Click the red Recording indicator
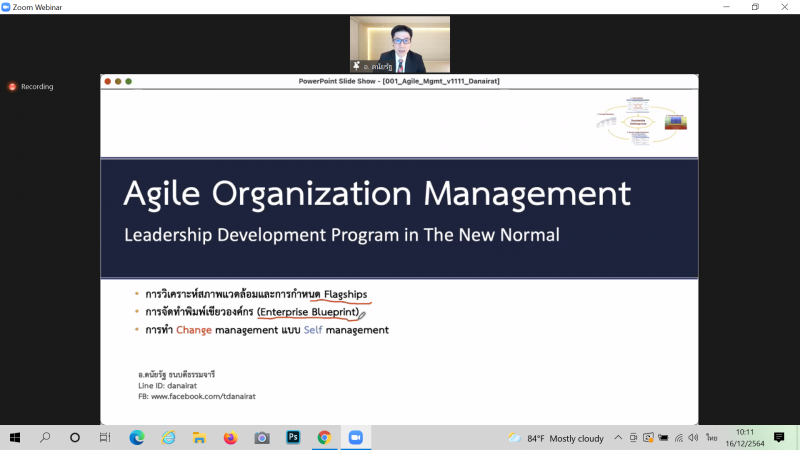Screen dimensions: 800x450 coord(31,87)
